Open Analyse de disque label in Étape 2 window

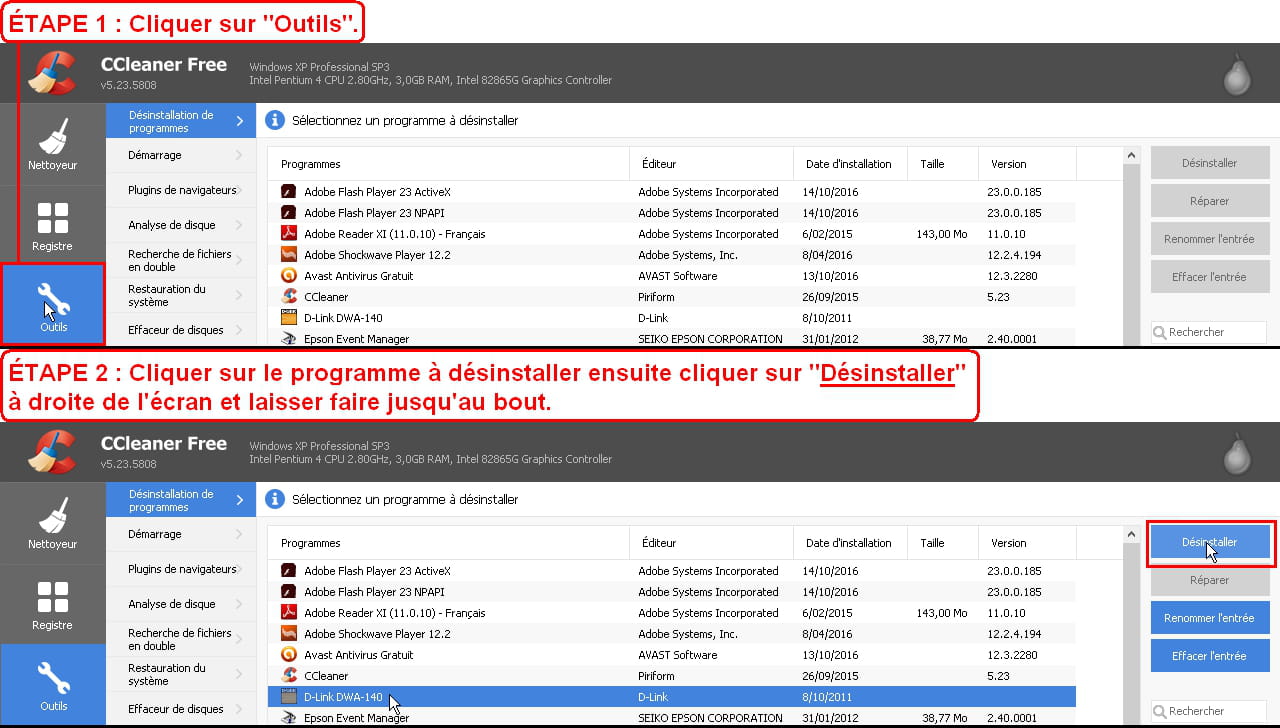coord(172,604)
